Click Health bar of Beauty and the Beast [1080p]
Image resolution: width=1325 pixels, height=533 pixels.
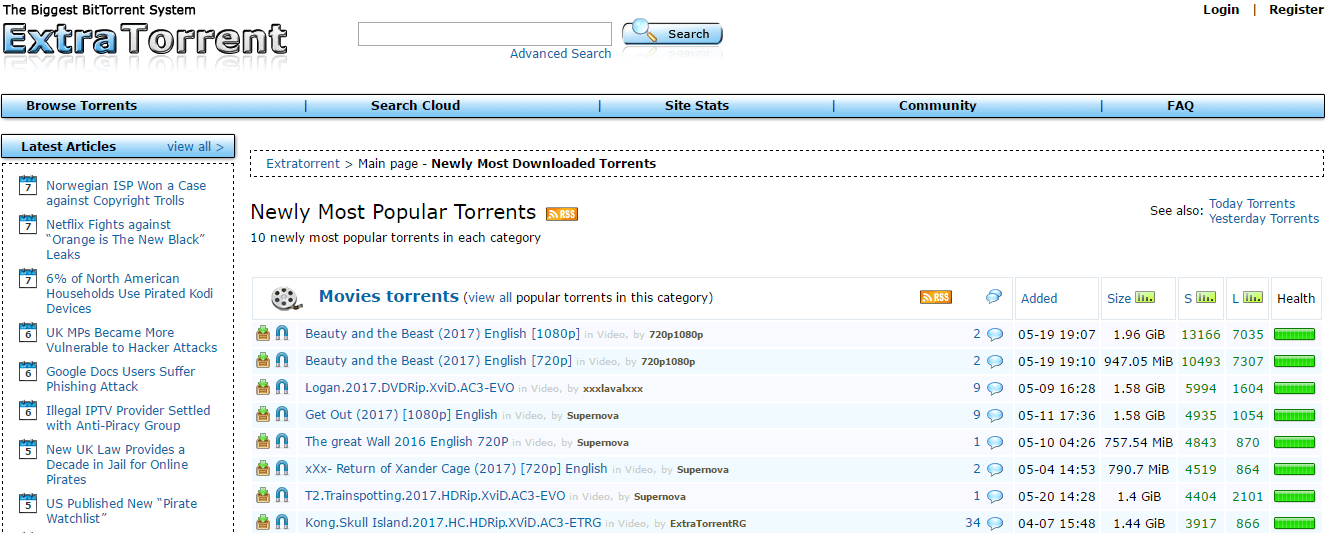[1294, 334]
